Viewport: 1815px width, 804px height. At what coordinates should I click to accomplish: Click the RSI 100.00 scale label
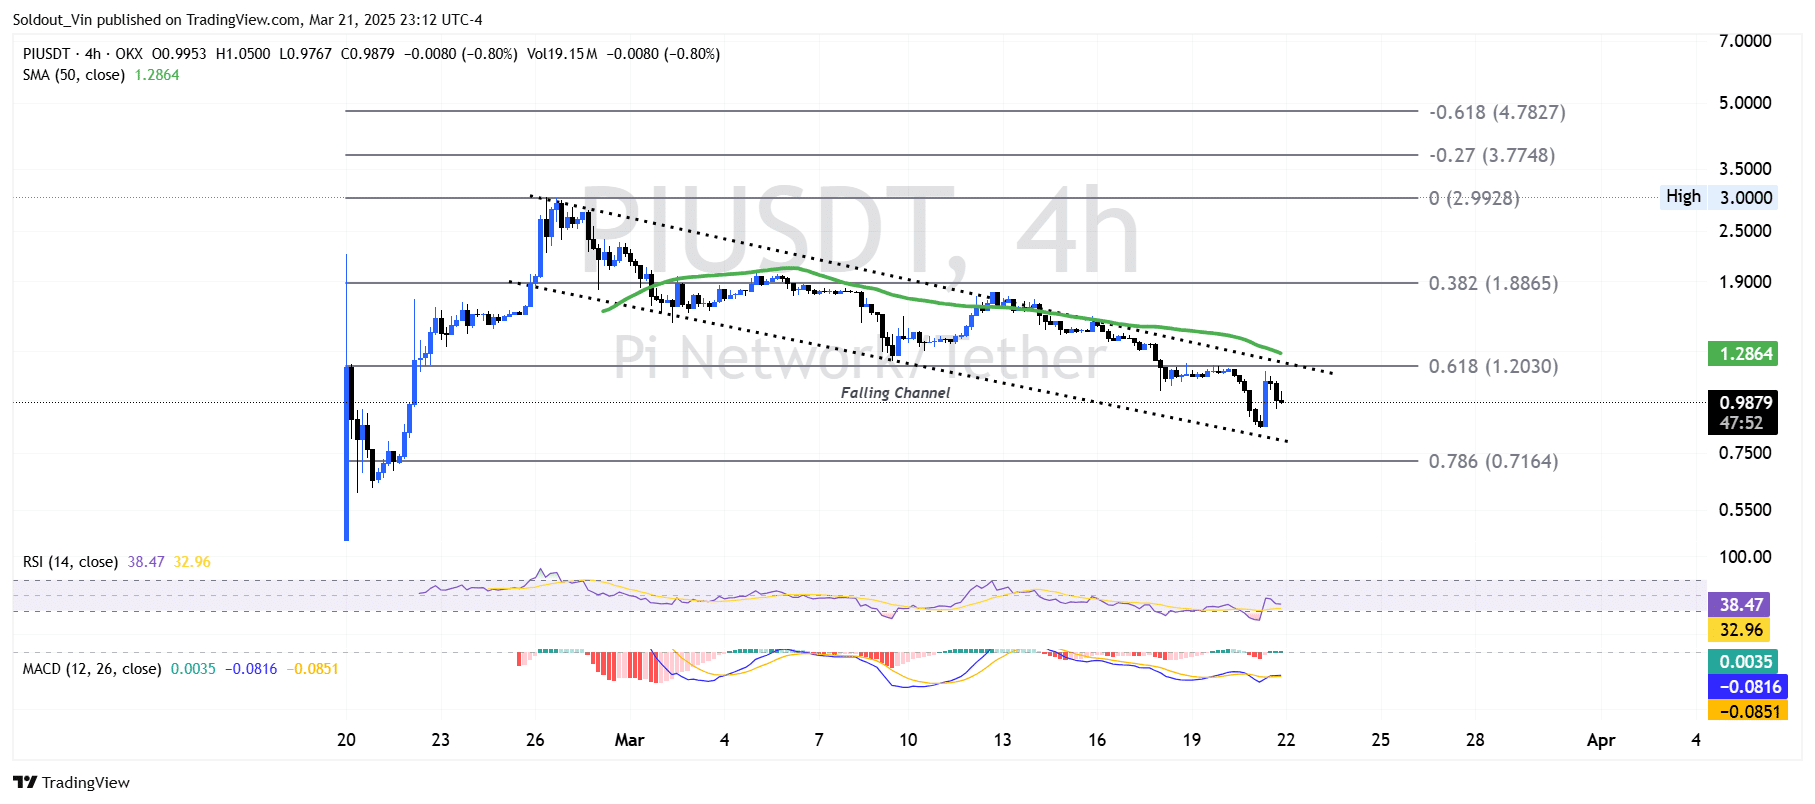tap(1745, 557)
